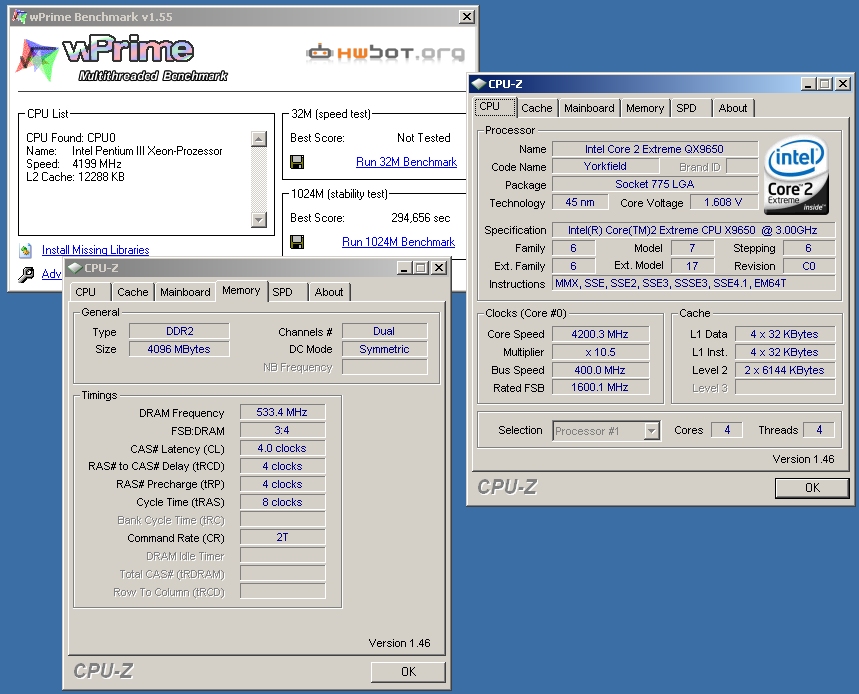Screen dimensions: 859x694
Task: Minimize the CPU-Z memory window
Action: point(404,268)
